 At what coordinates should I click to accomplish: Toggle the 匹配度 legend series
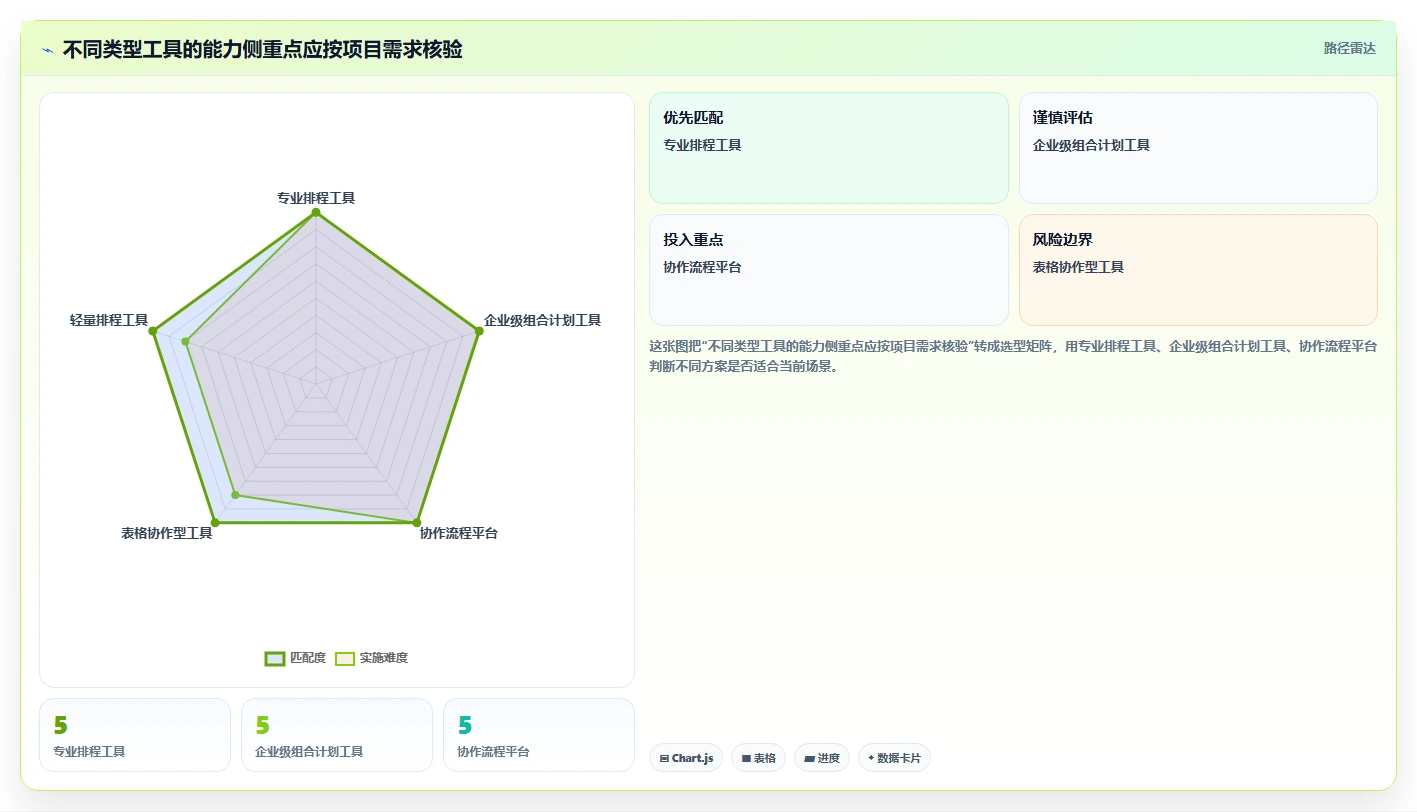tap(296, 658)
